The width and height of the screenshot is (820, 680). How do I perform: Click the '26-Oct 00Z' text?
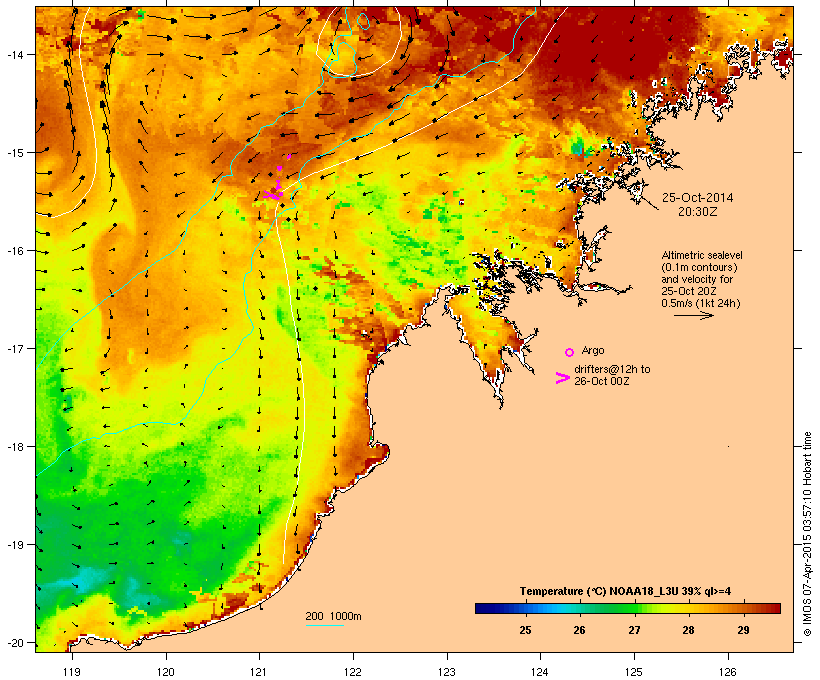pyautogui.click(x=601, y=381)
